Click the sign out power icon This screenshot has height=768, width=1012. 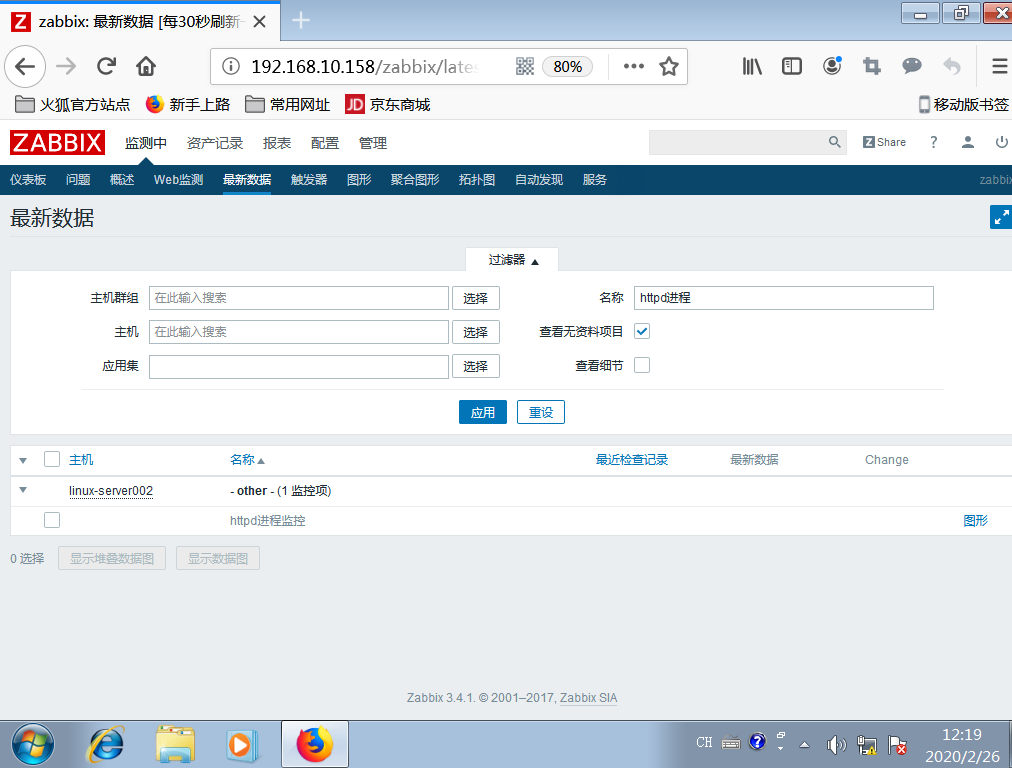(x=1002, y=142)
